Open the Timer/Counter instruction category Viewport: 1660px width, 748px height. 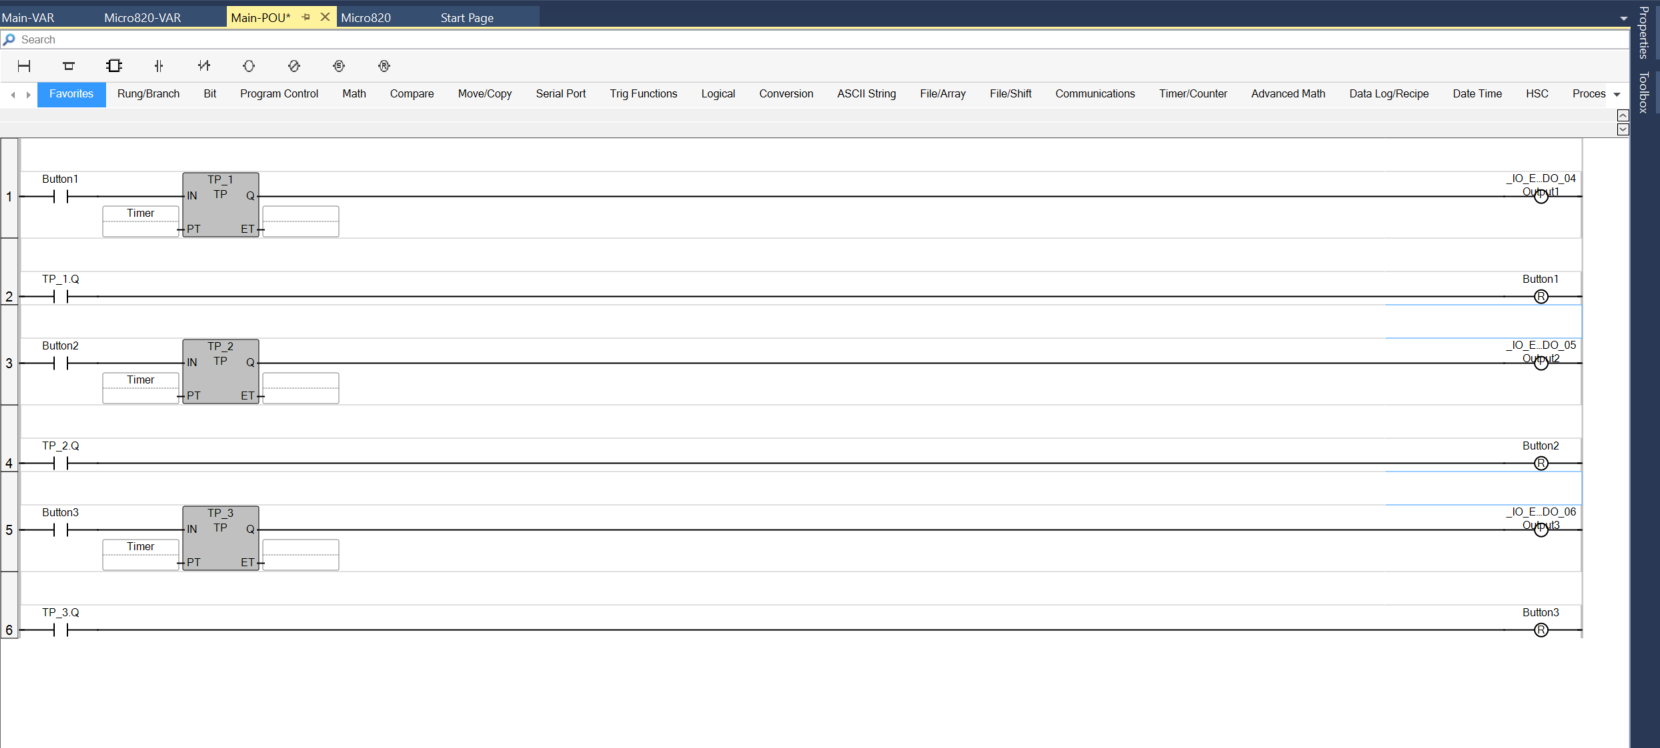pos(1193,94)
